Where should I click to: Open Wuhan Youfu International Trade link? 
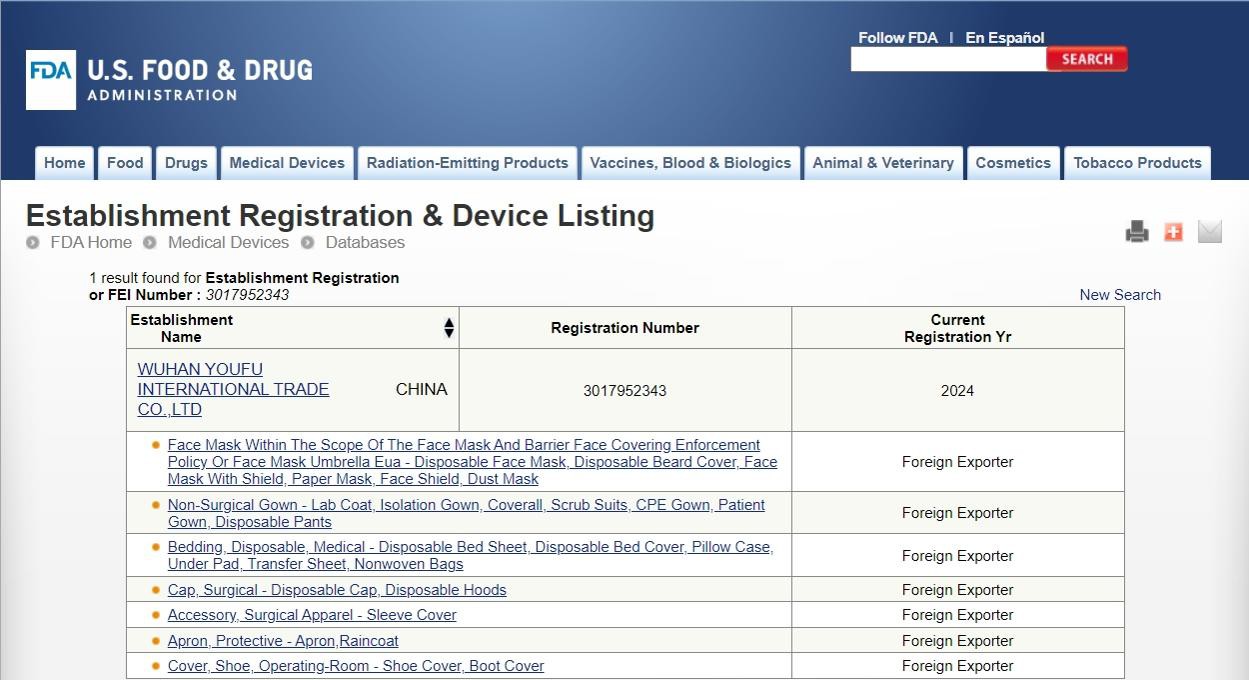[233, 389]
